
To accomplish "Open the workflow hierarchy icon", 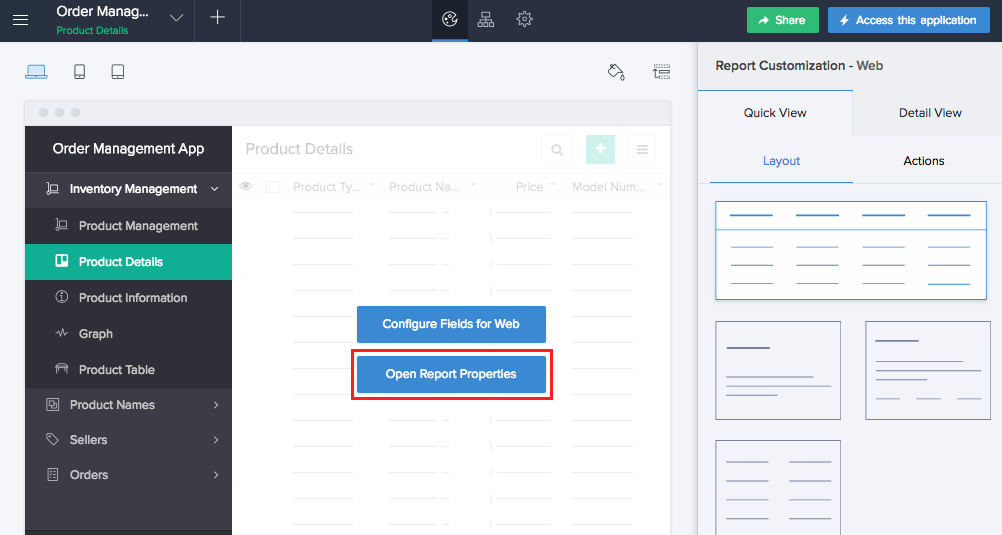I will point(486,19).
